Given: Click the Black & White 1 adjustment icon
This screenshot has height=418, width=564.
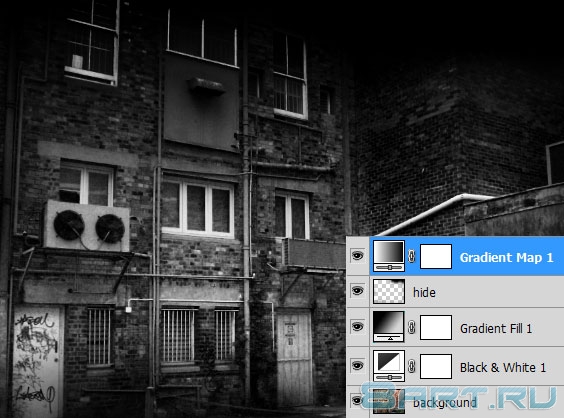Looking at the screenshot, I should (x=389, y=366).
